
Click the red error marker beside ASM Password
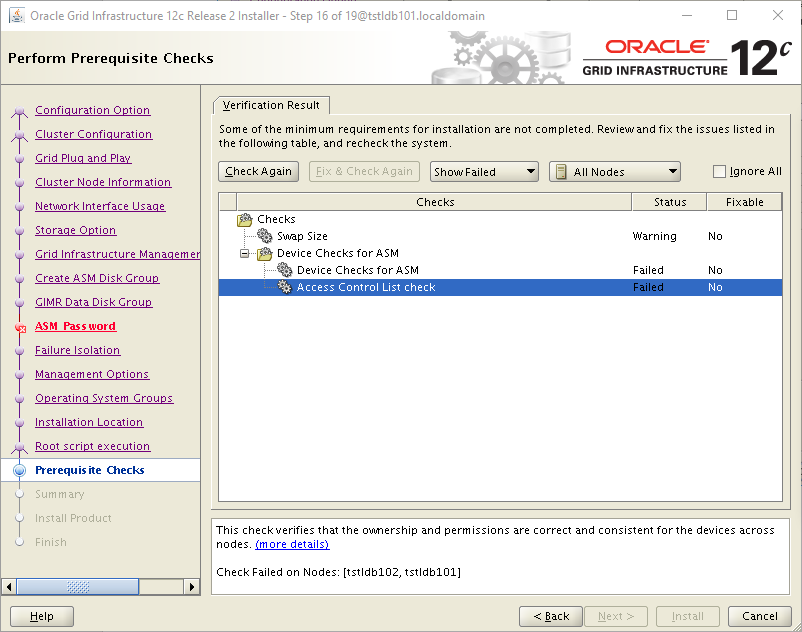[20, 328]
